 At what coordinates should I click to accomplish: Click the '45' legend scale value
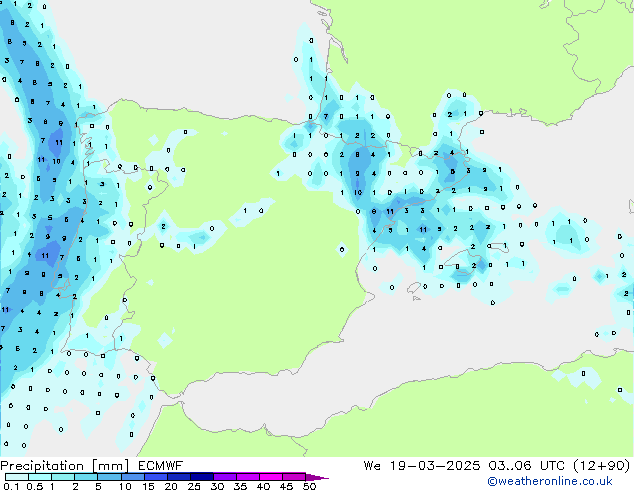(286, 486)
